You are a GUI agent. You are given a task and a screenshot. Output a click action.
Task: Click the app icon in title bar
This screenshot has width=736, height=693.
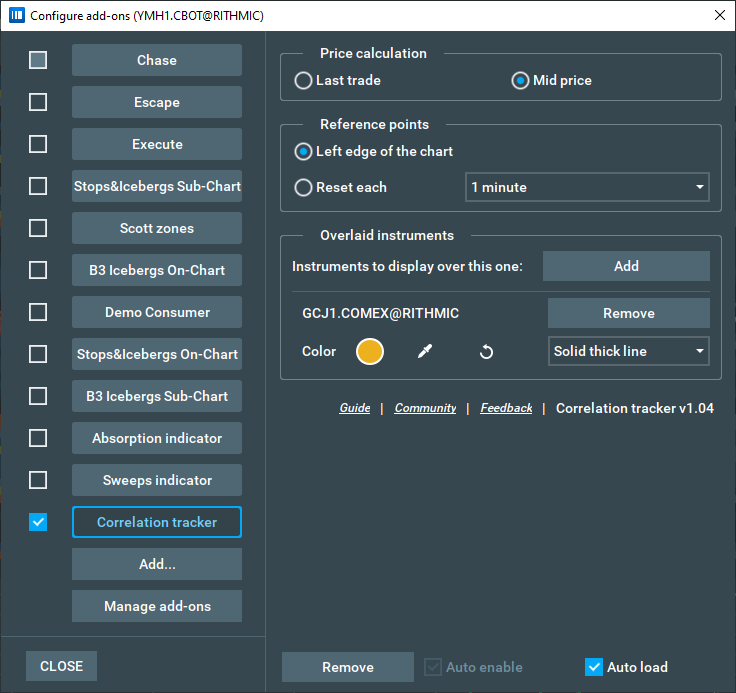(x=17, y=16)
